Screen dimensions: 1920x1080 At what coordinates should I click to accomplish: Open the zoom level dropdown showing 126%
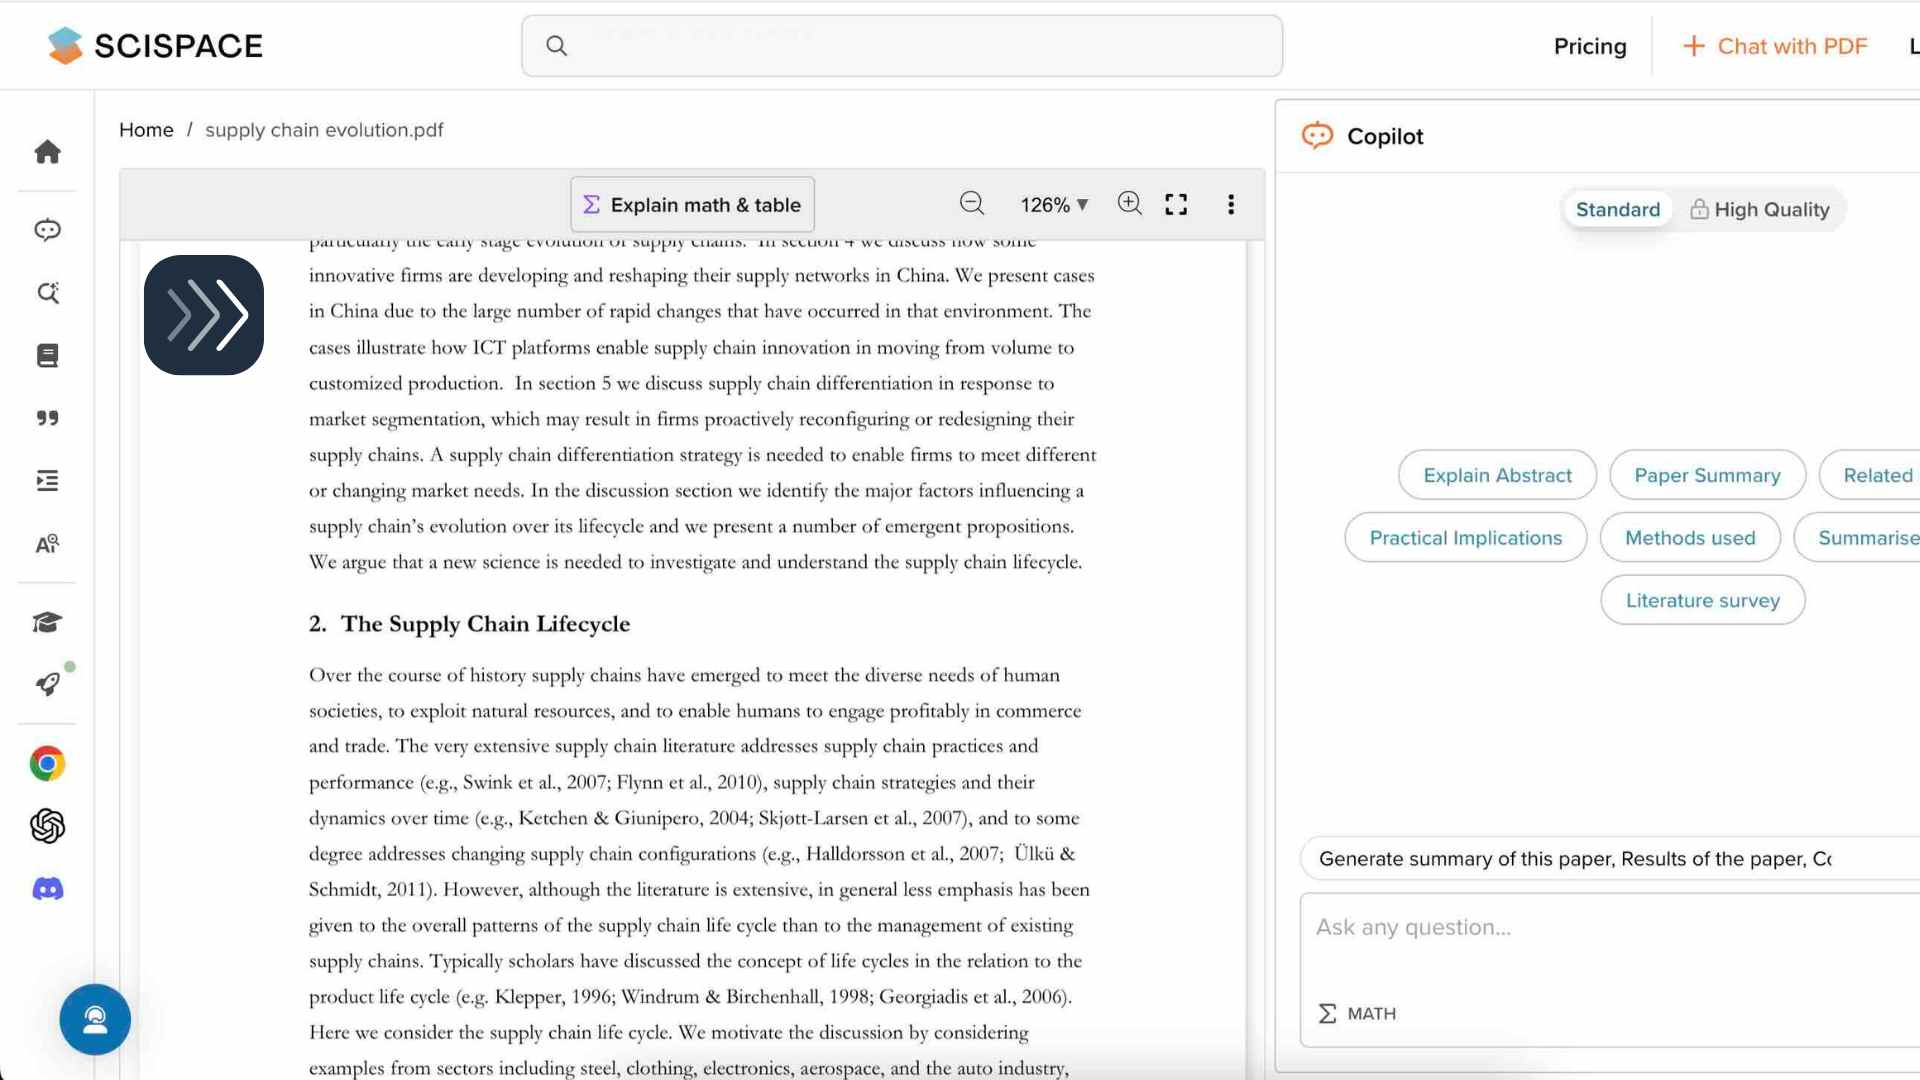coord(1053,204)
